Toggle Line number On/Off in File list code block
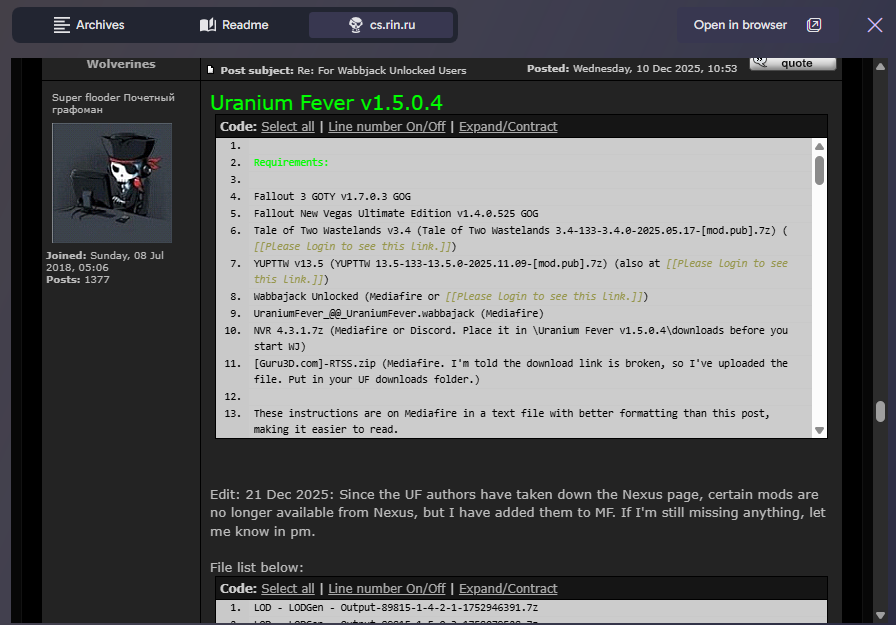The height and width of the screenshot is (625, 896). coord(386,588)
